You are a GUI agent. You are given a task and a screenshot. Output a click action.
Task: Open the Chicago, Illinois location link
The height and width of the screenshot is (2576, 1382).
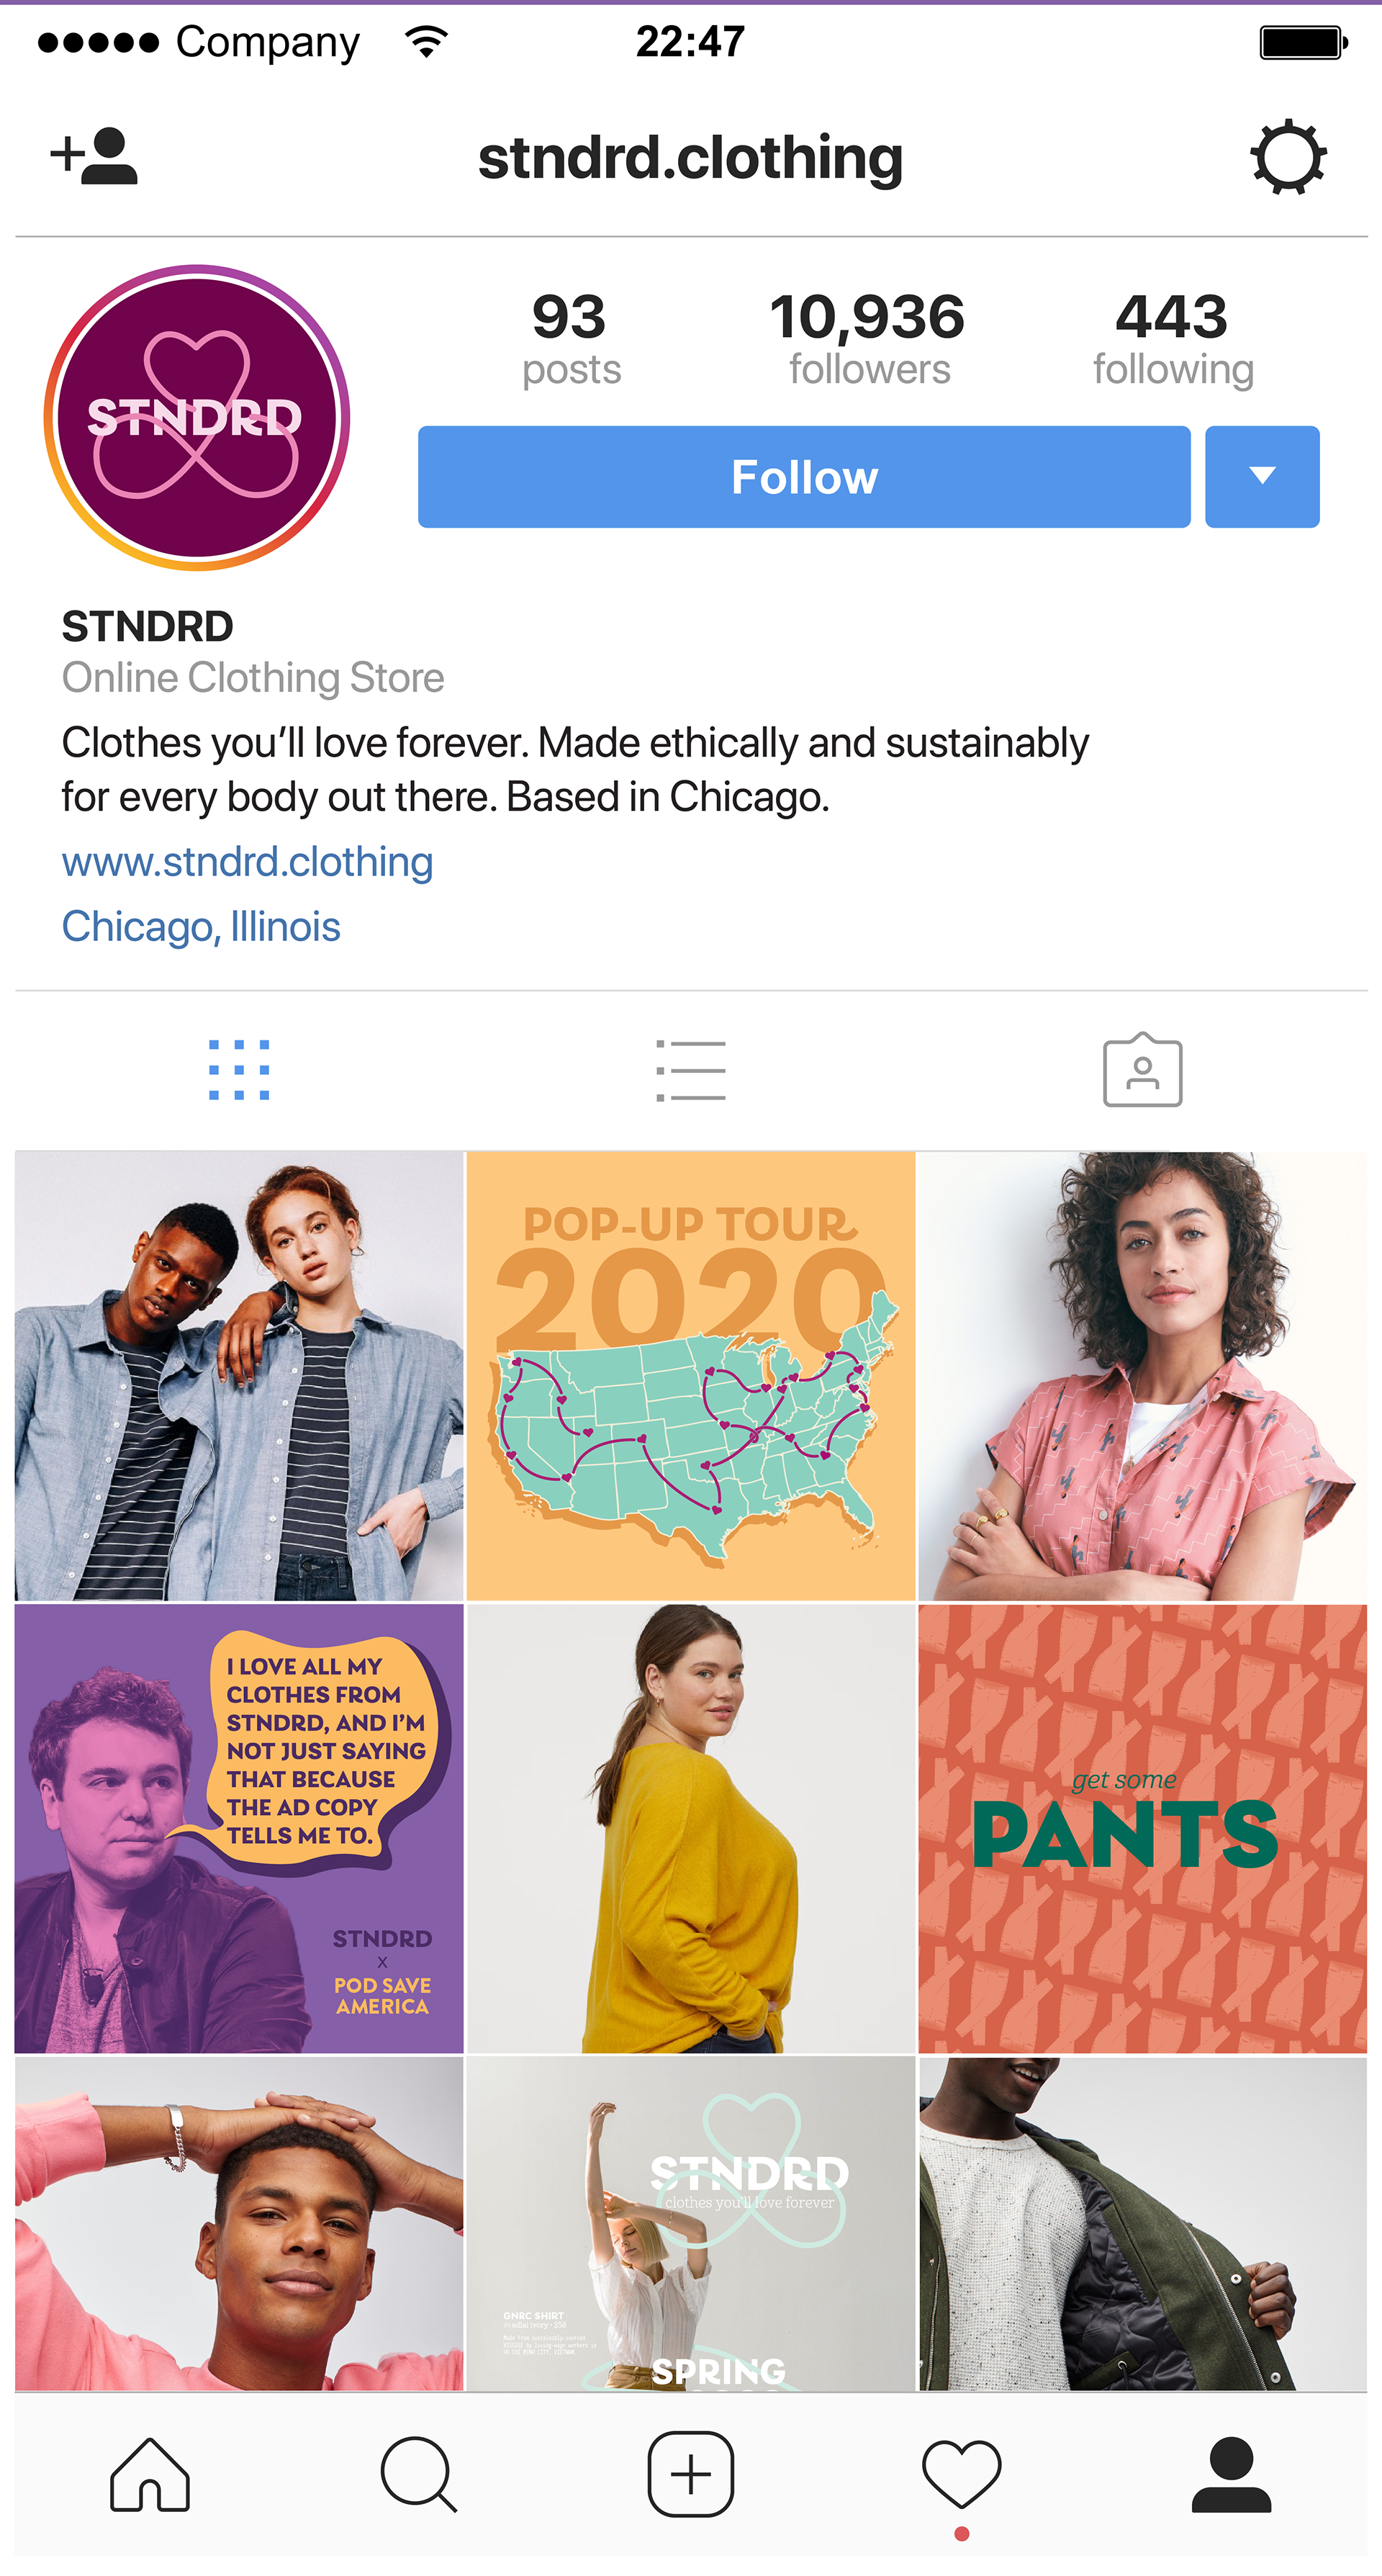coord(201,927)
